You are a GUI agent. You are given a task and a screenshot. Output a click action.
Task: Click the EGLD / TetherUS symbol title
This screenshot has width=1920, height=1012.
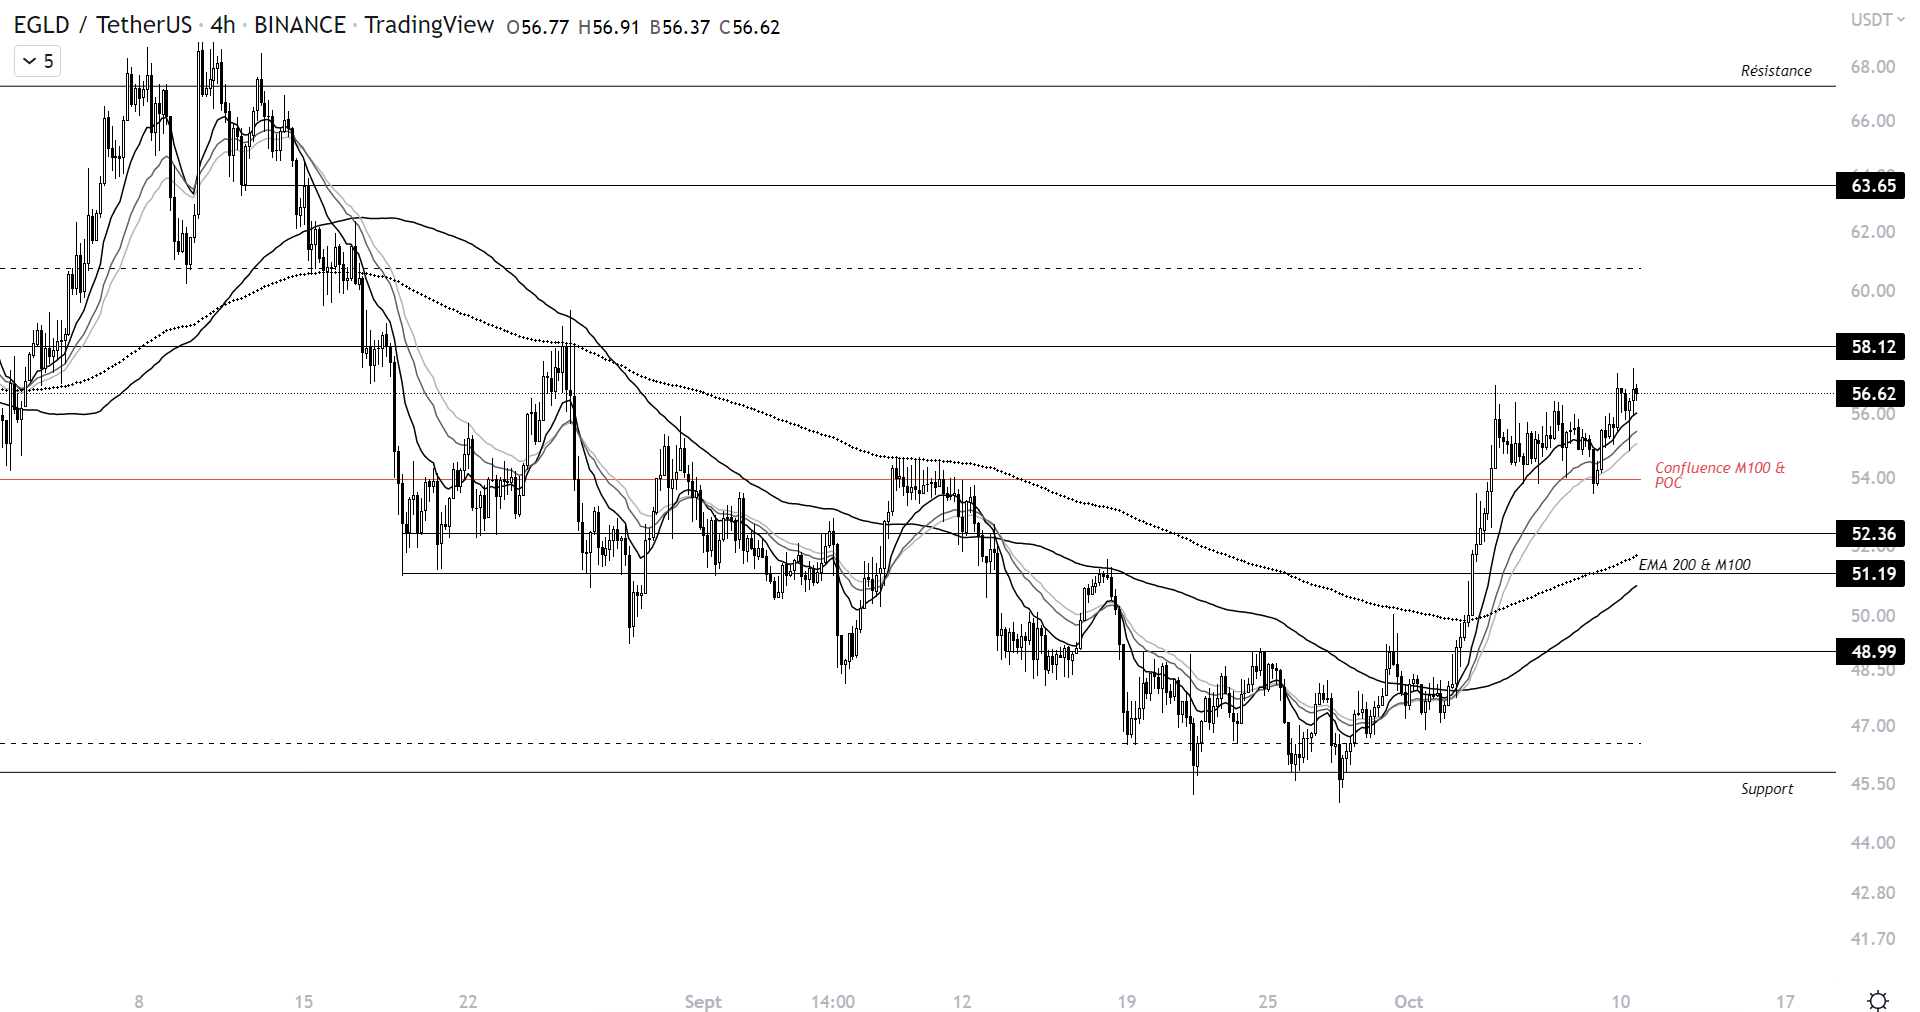[102, 25]
